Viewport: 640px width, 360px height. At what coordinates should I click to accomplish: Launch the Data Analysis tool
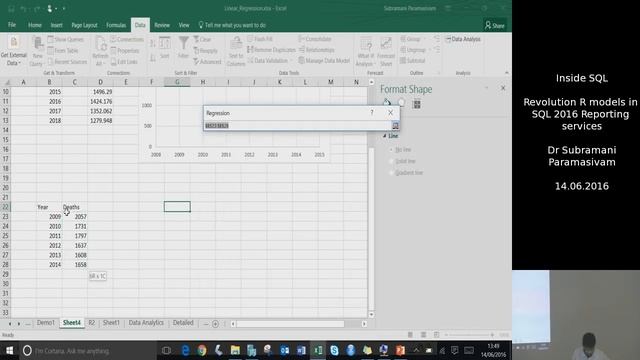(463, 39)
